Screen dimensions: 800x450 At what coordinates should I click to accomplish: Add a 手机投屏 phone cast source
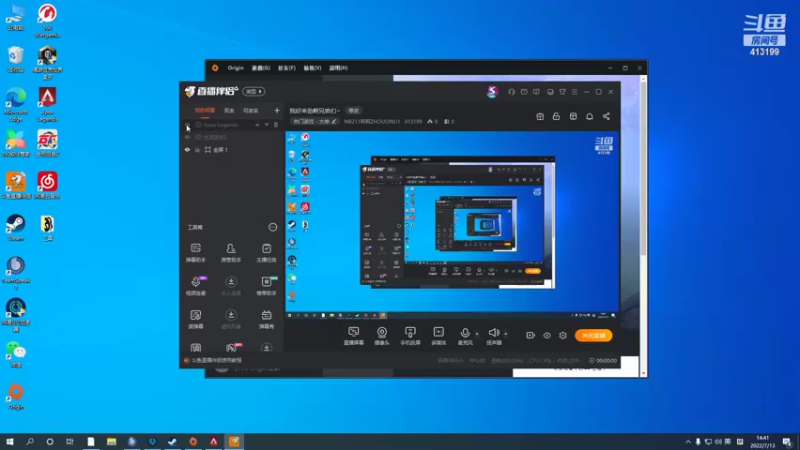[x=410, y=336]
